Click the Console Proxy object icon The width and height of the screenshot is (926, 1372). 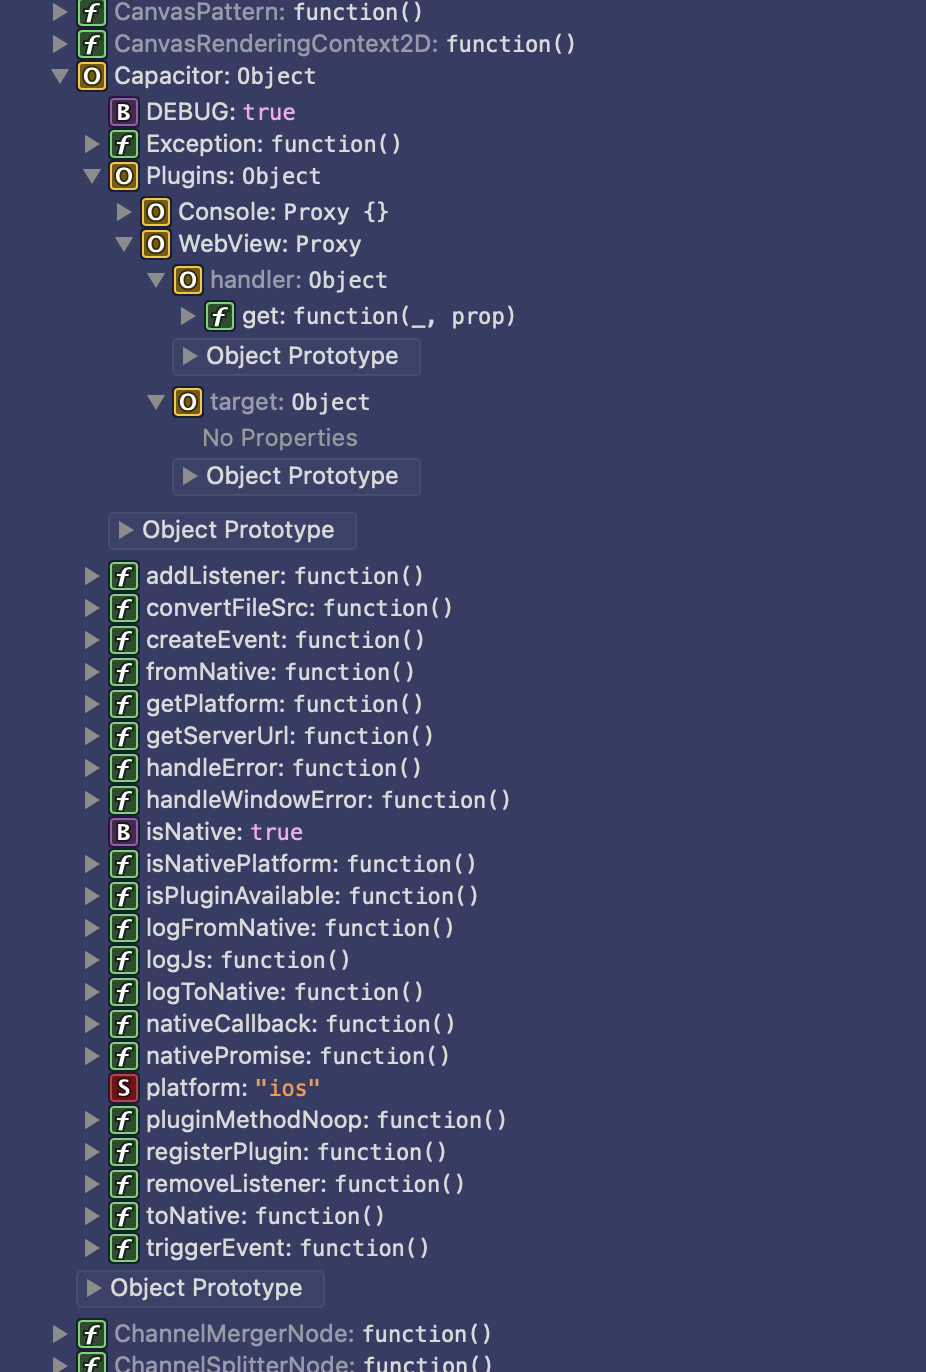point(155,212)
